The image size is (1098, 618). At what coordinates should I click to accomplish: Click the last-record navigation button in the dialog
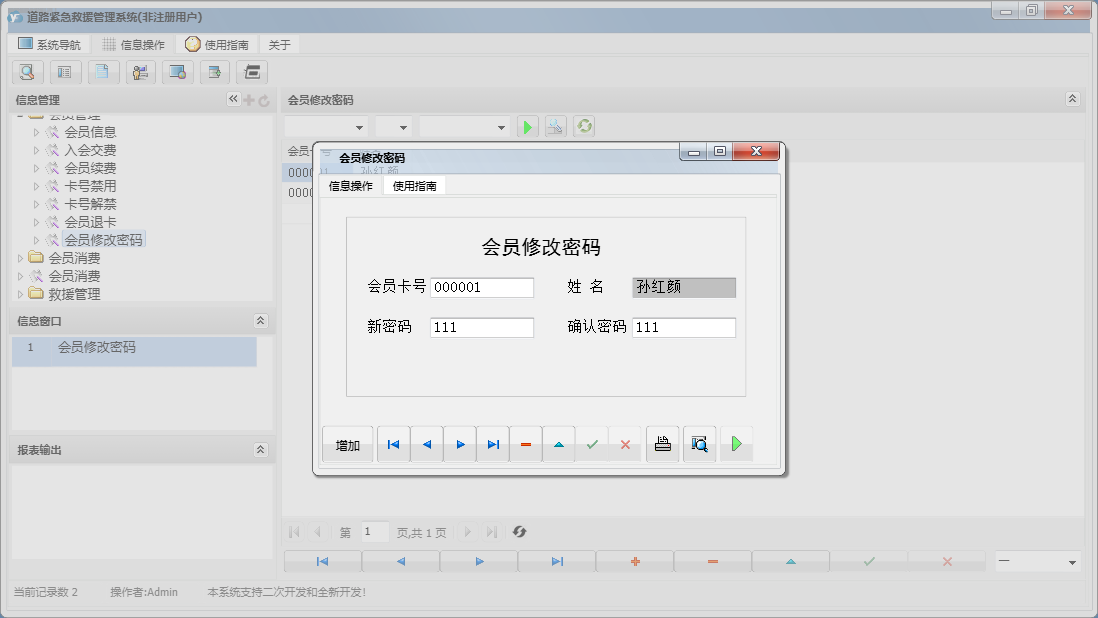click(x=492, y=444)
